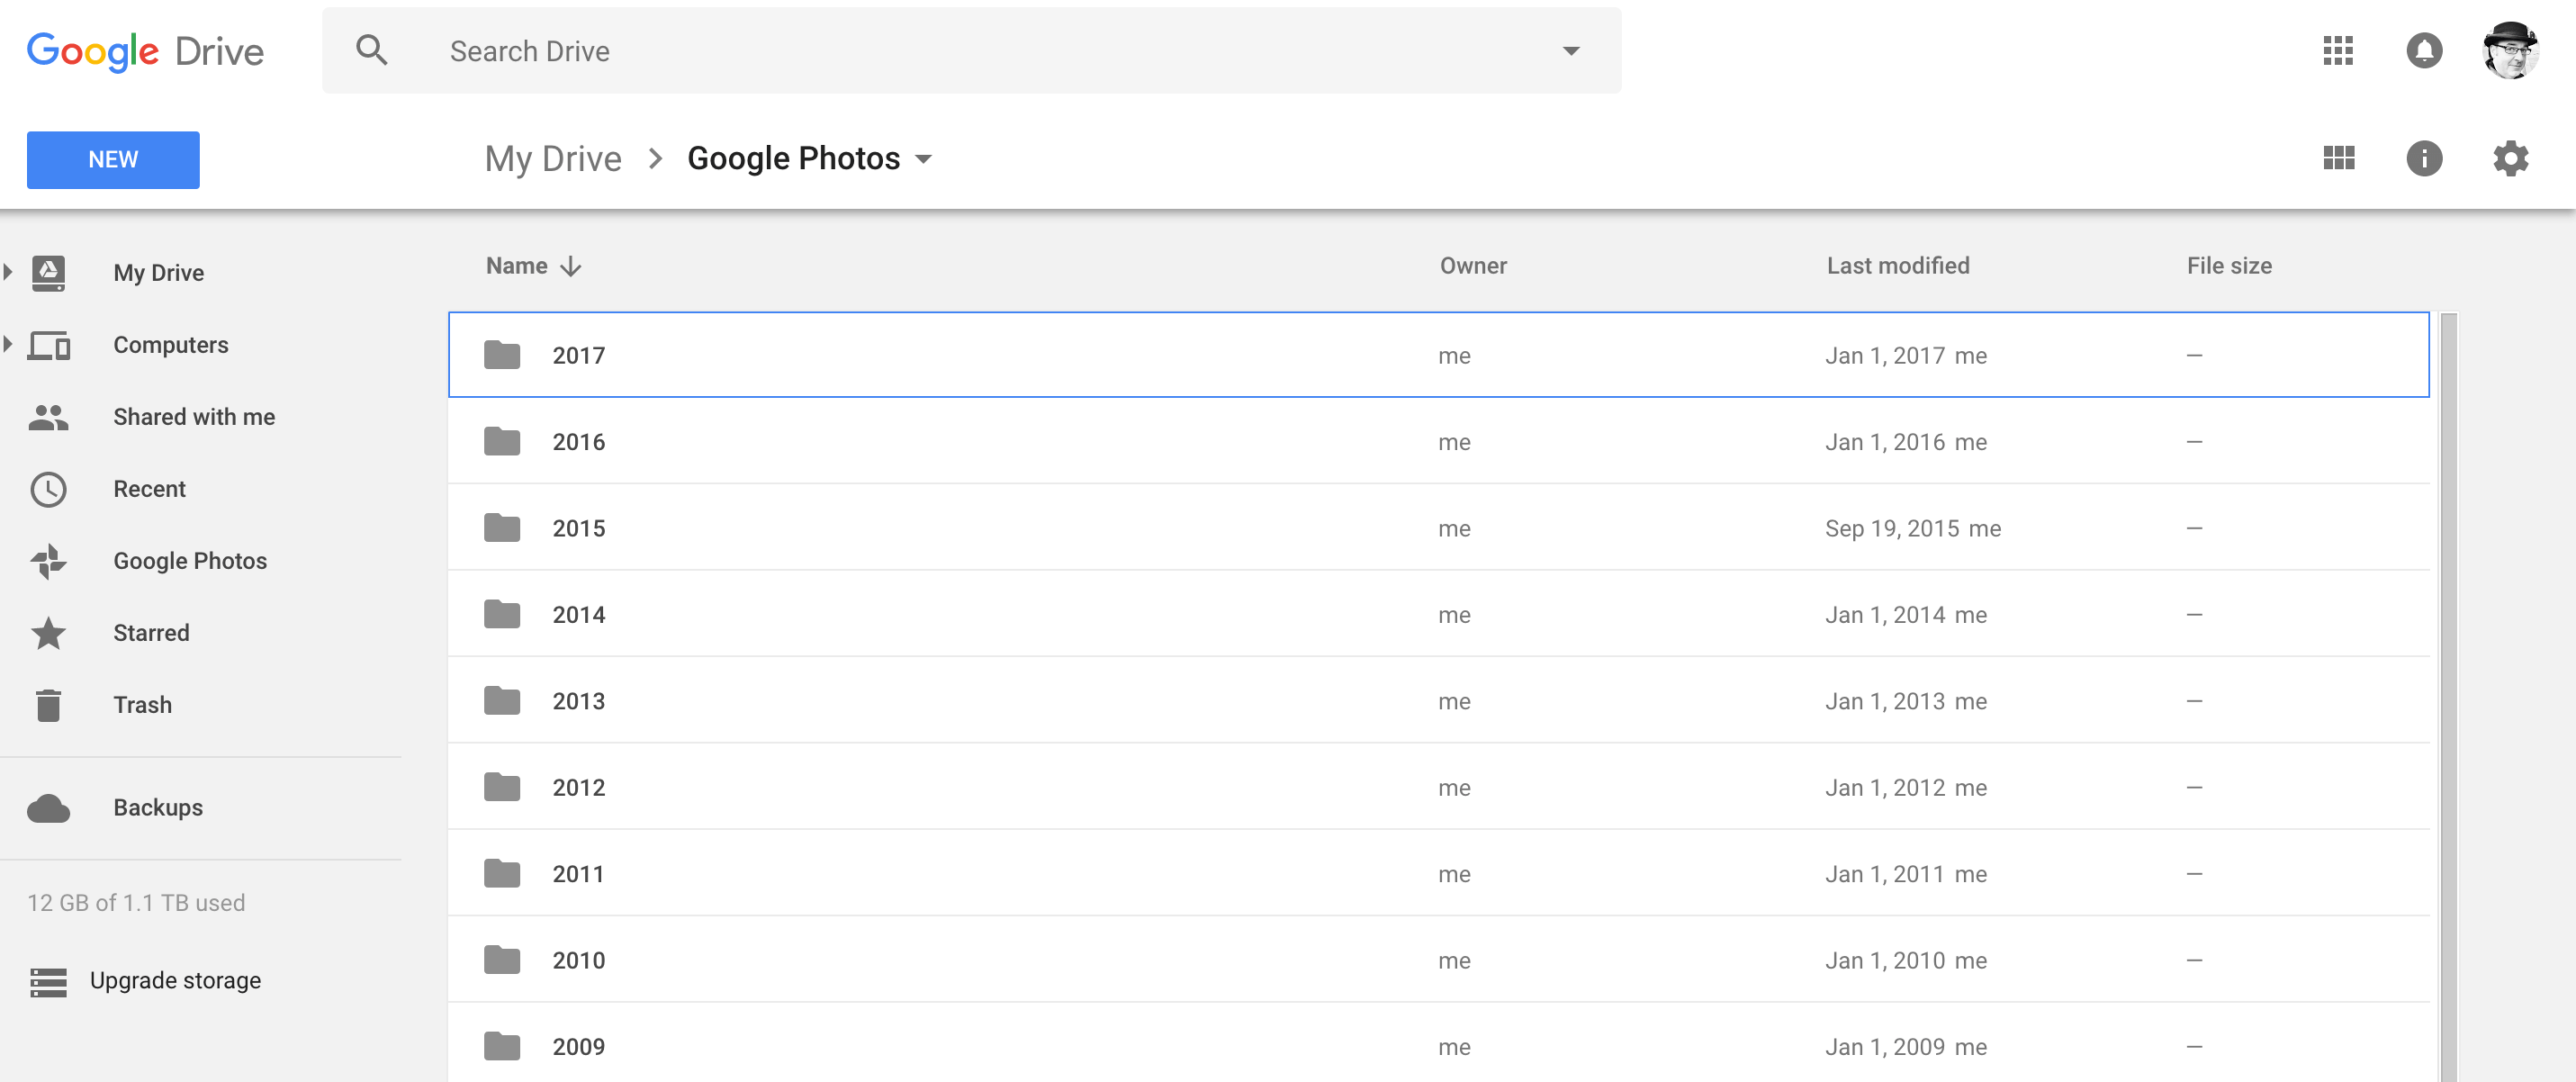Viewport: 2576px width, 1082px height.
Task: Click the Recent clock icon
Action: (48, 489)
